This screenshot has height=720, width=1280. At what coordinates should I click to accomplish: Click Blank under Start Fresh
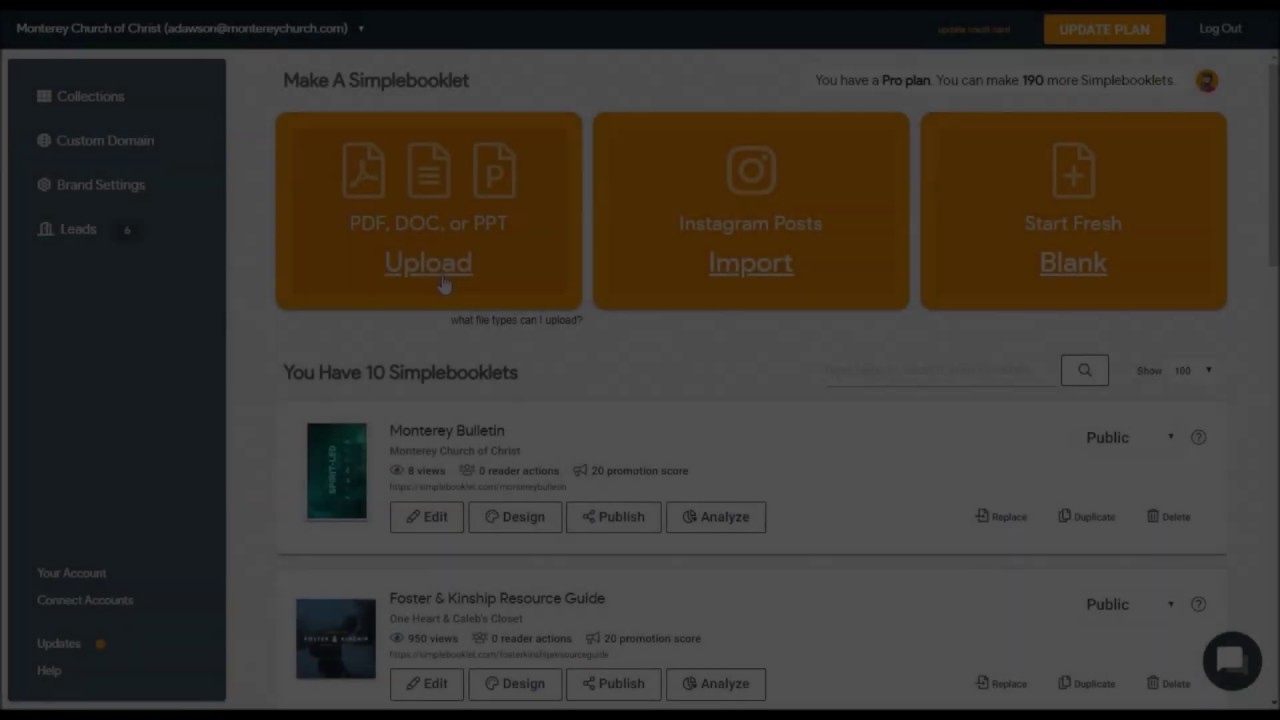1073,262
